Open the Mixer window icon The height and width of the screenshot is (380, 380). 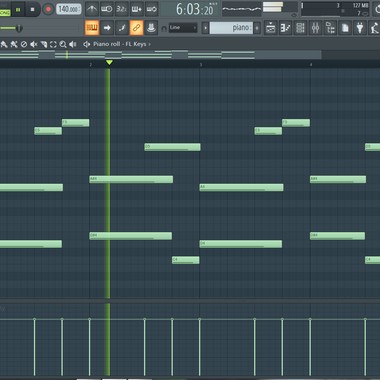(x=315, y=28)
